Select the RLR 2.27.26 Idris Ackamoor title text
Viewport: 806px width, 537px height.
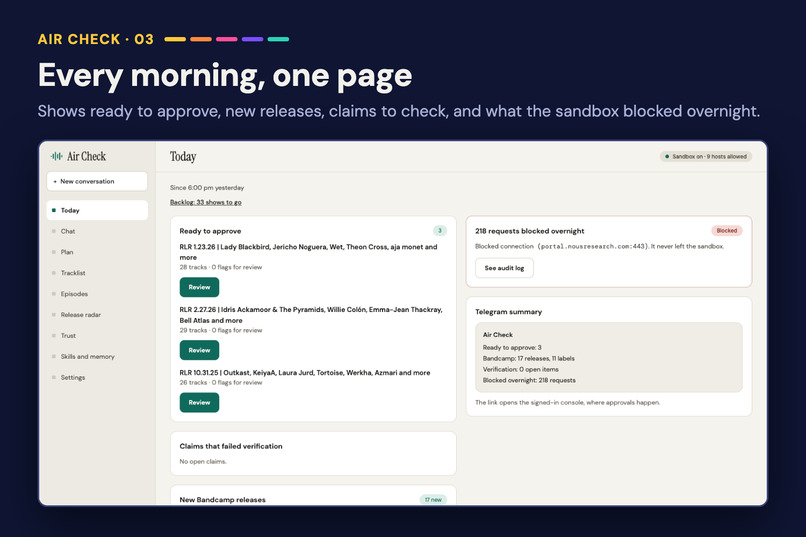pyautogui.click(x=311, y=315)
